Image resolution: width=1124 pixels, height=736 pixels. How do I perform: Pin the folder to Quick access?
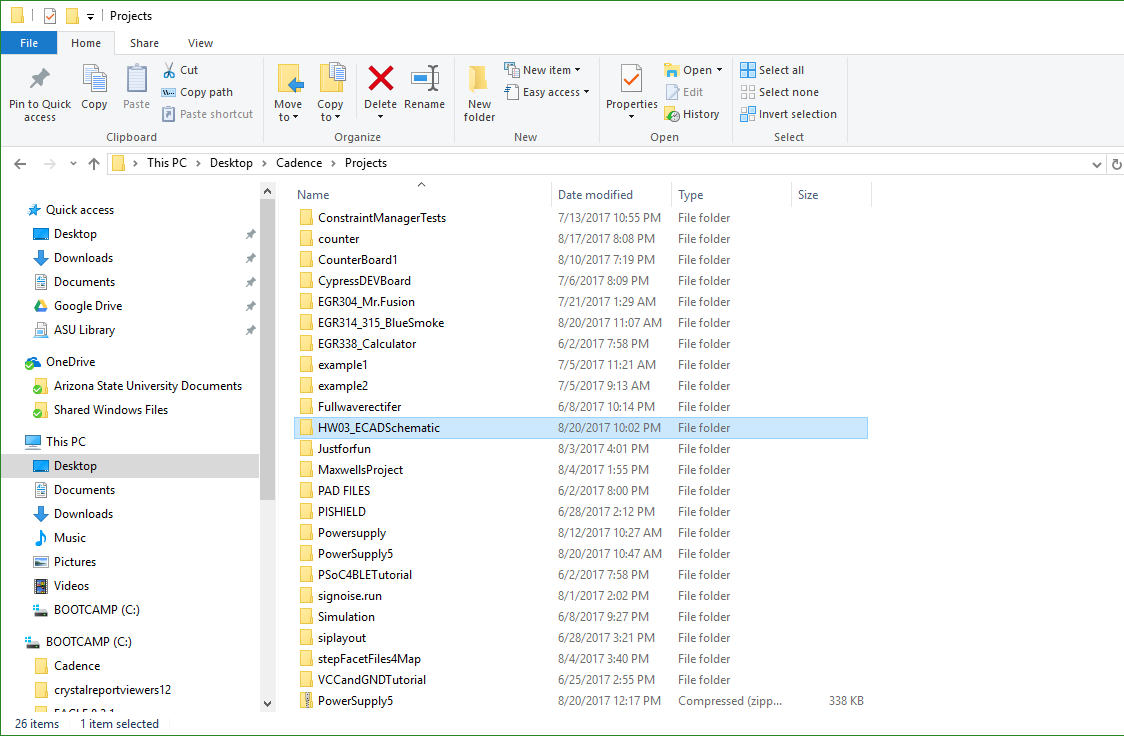[x=39, y=93]
